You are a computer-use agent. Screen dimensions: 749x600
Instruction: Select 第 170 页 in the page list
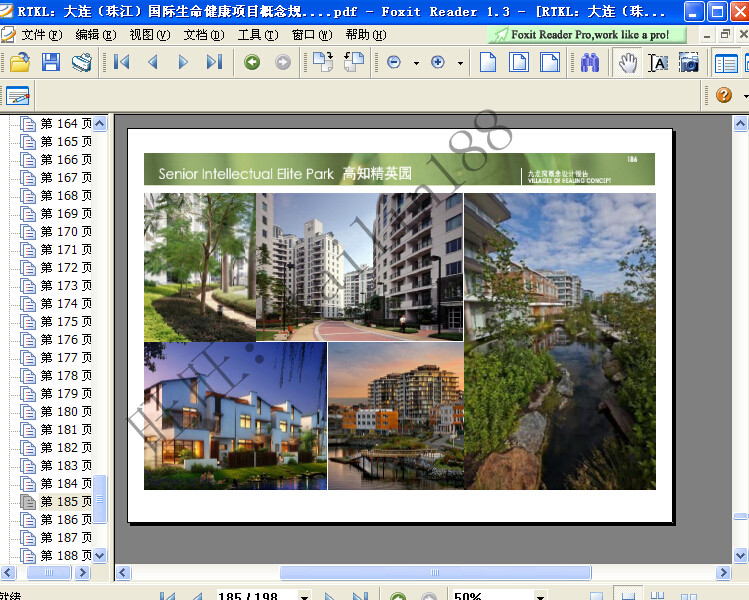pyautogui.click(x=66, y=232)
